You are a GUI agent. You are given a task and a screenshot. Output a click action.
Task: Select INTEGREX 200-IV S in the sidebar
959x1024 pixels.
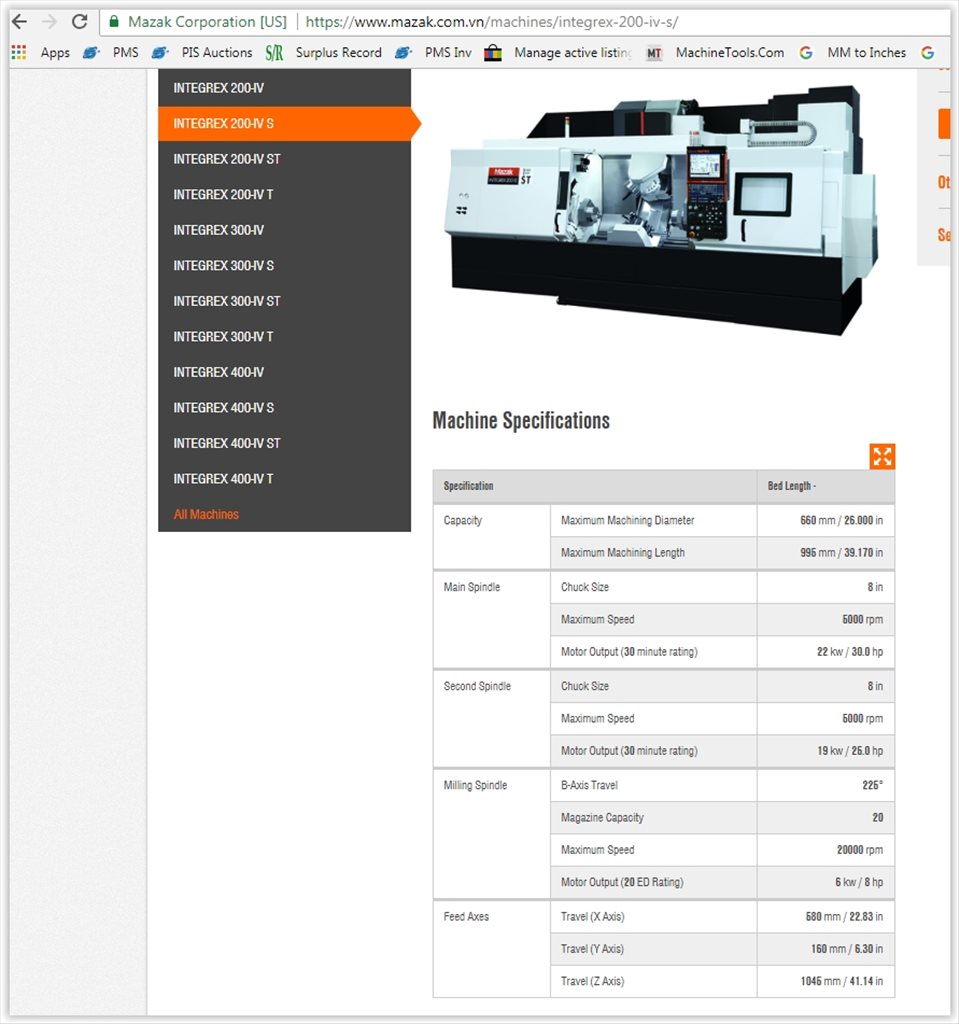(x=284, y=123)
